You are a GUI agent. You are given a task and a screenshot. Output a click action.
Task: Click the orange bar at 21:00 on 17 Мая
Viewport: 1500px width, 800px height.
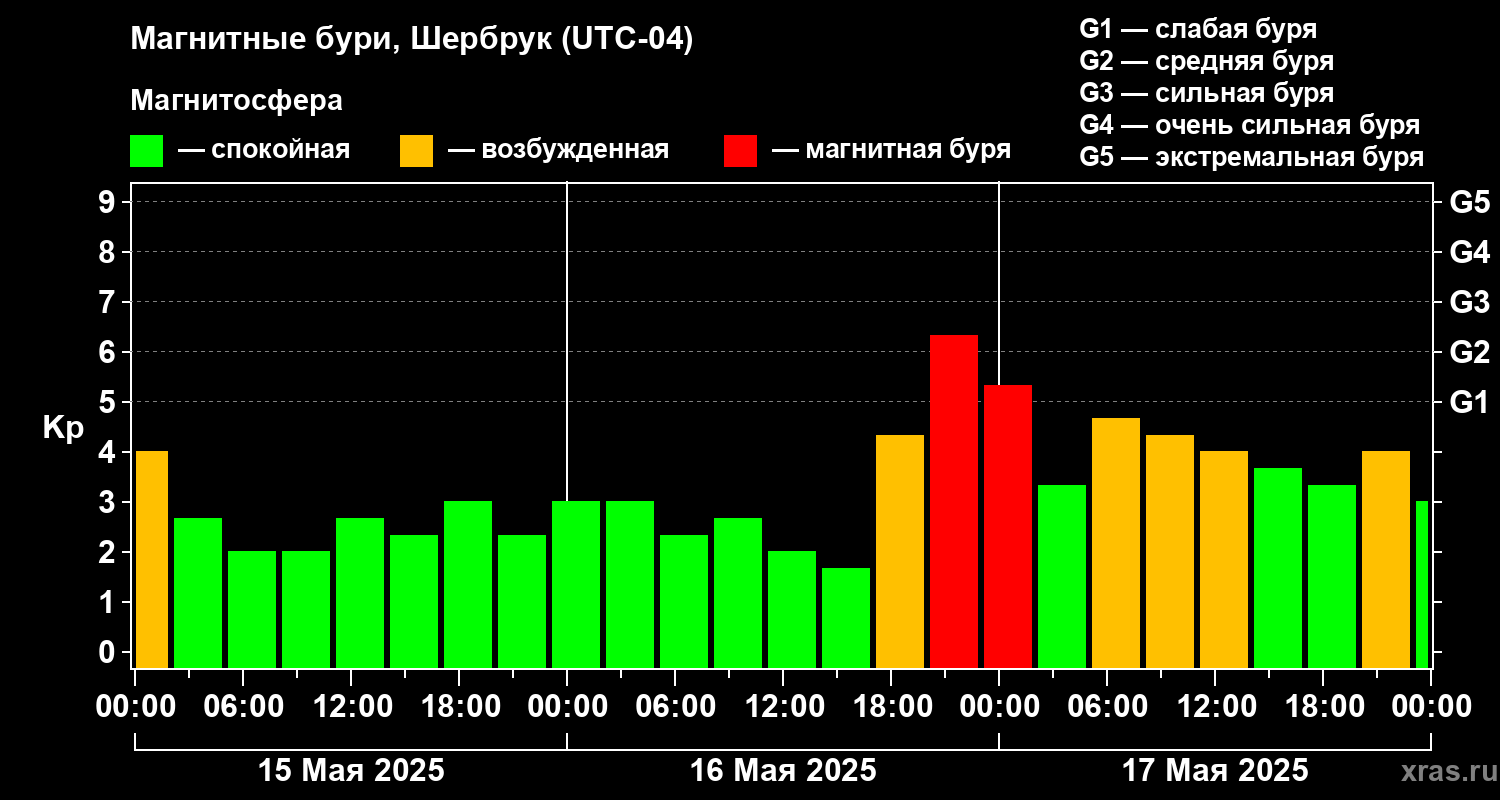1386,559
